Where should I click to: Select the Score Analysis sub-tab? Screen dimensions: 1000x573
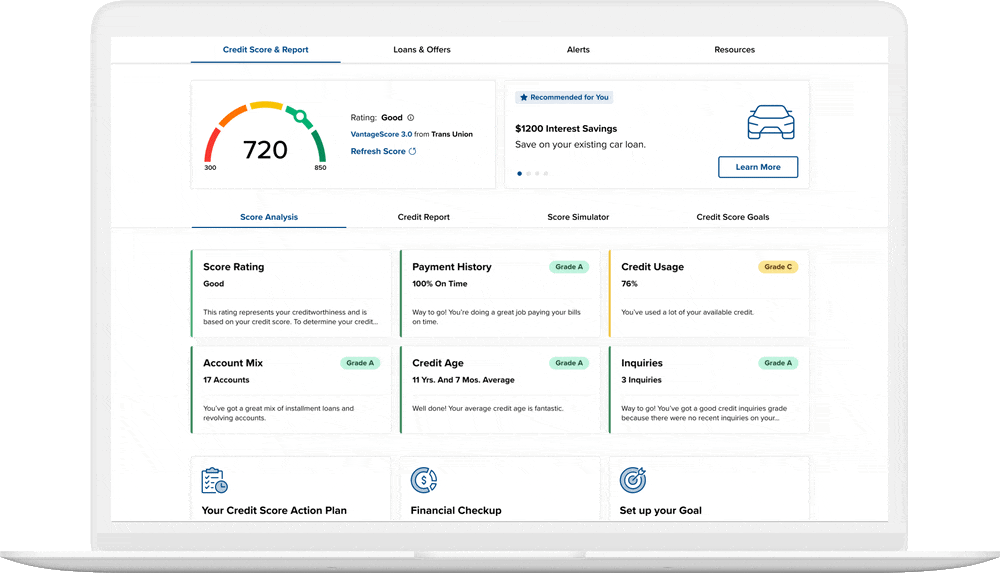(268, 217)
